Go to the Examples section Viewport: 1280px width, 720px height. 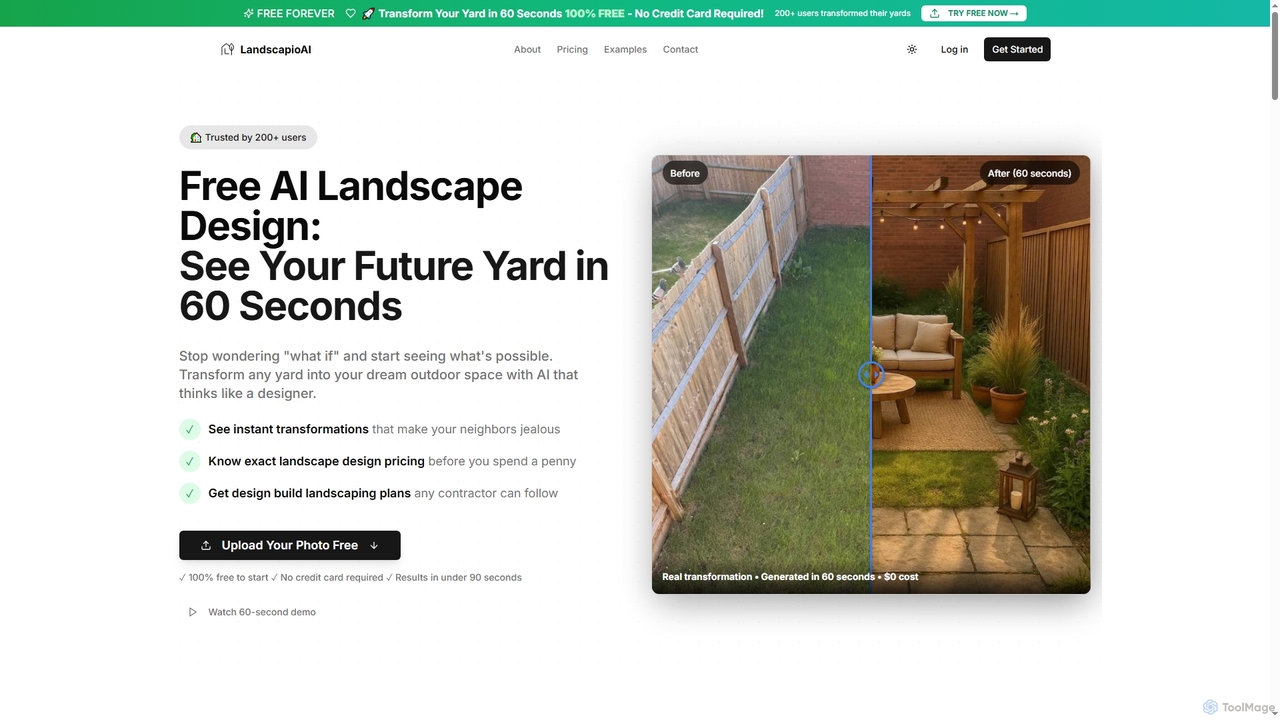tap(625, 49)
